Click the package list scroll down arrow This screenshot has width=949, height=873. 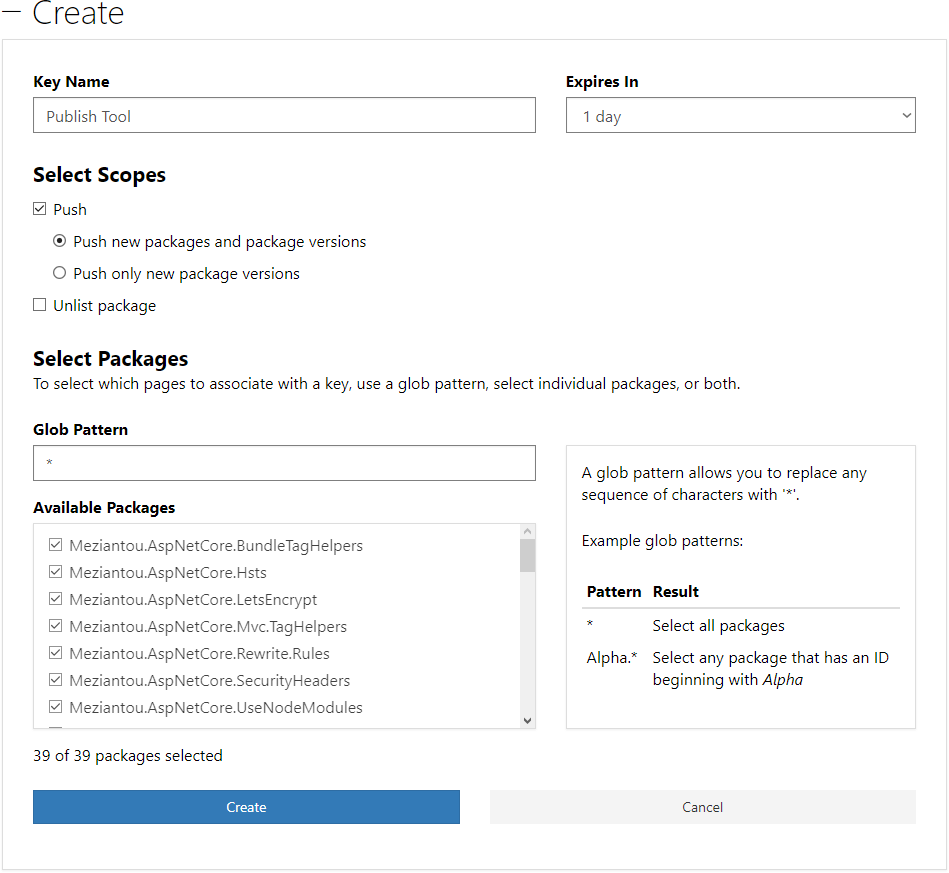point(527,720)
